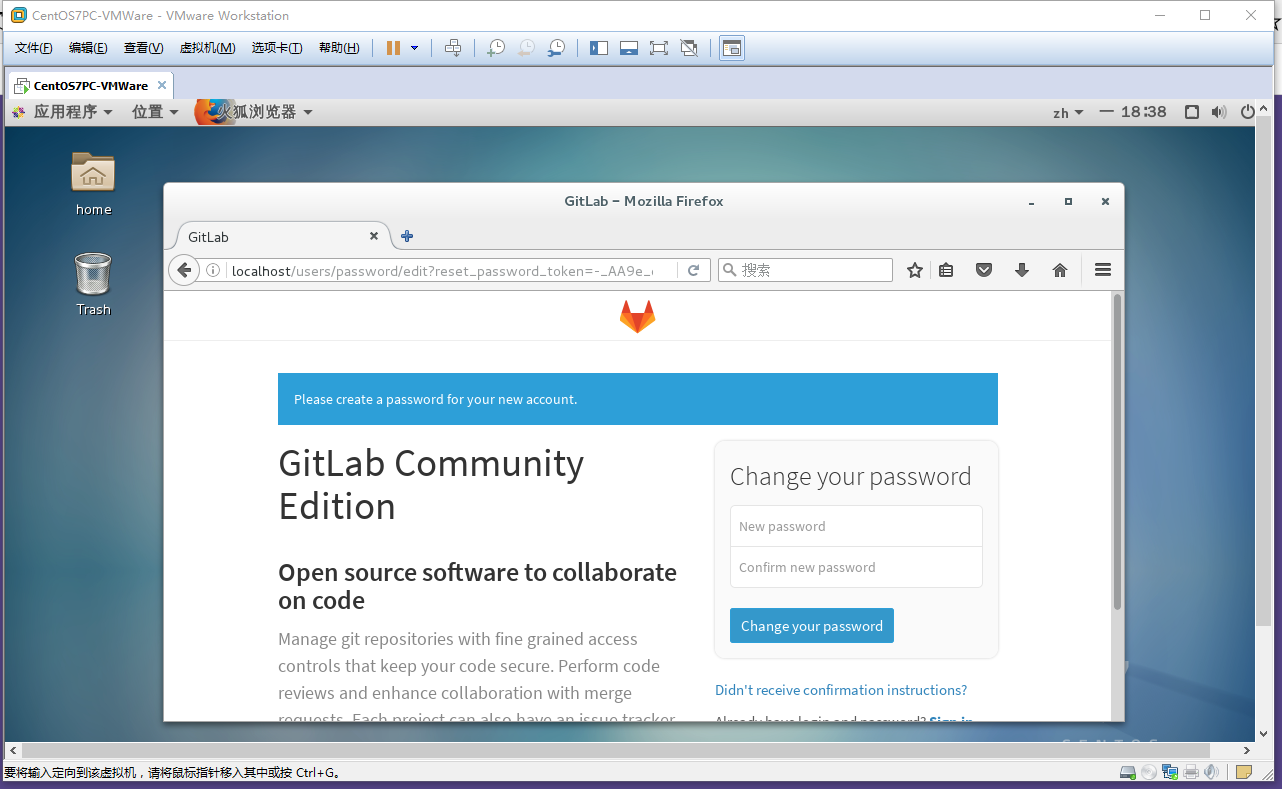Expand the 火狐浏览器 application menu

pos(254,112)
